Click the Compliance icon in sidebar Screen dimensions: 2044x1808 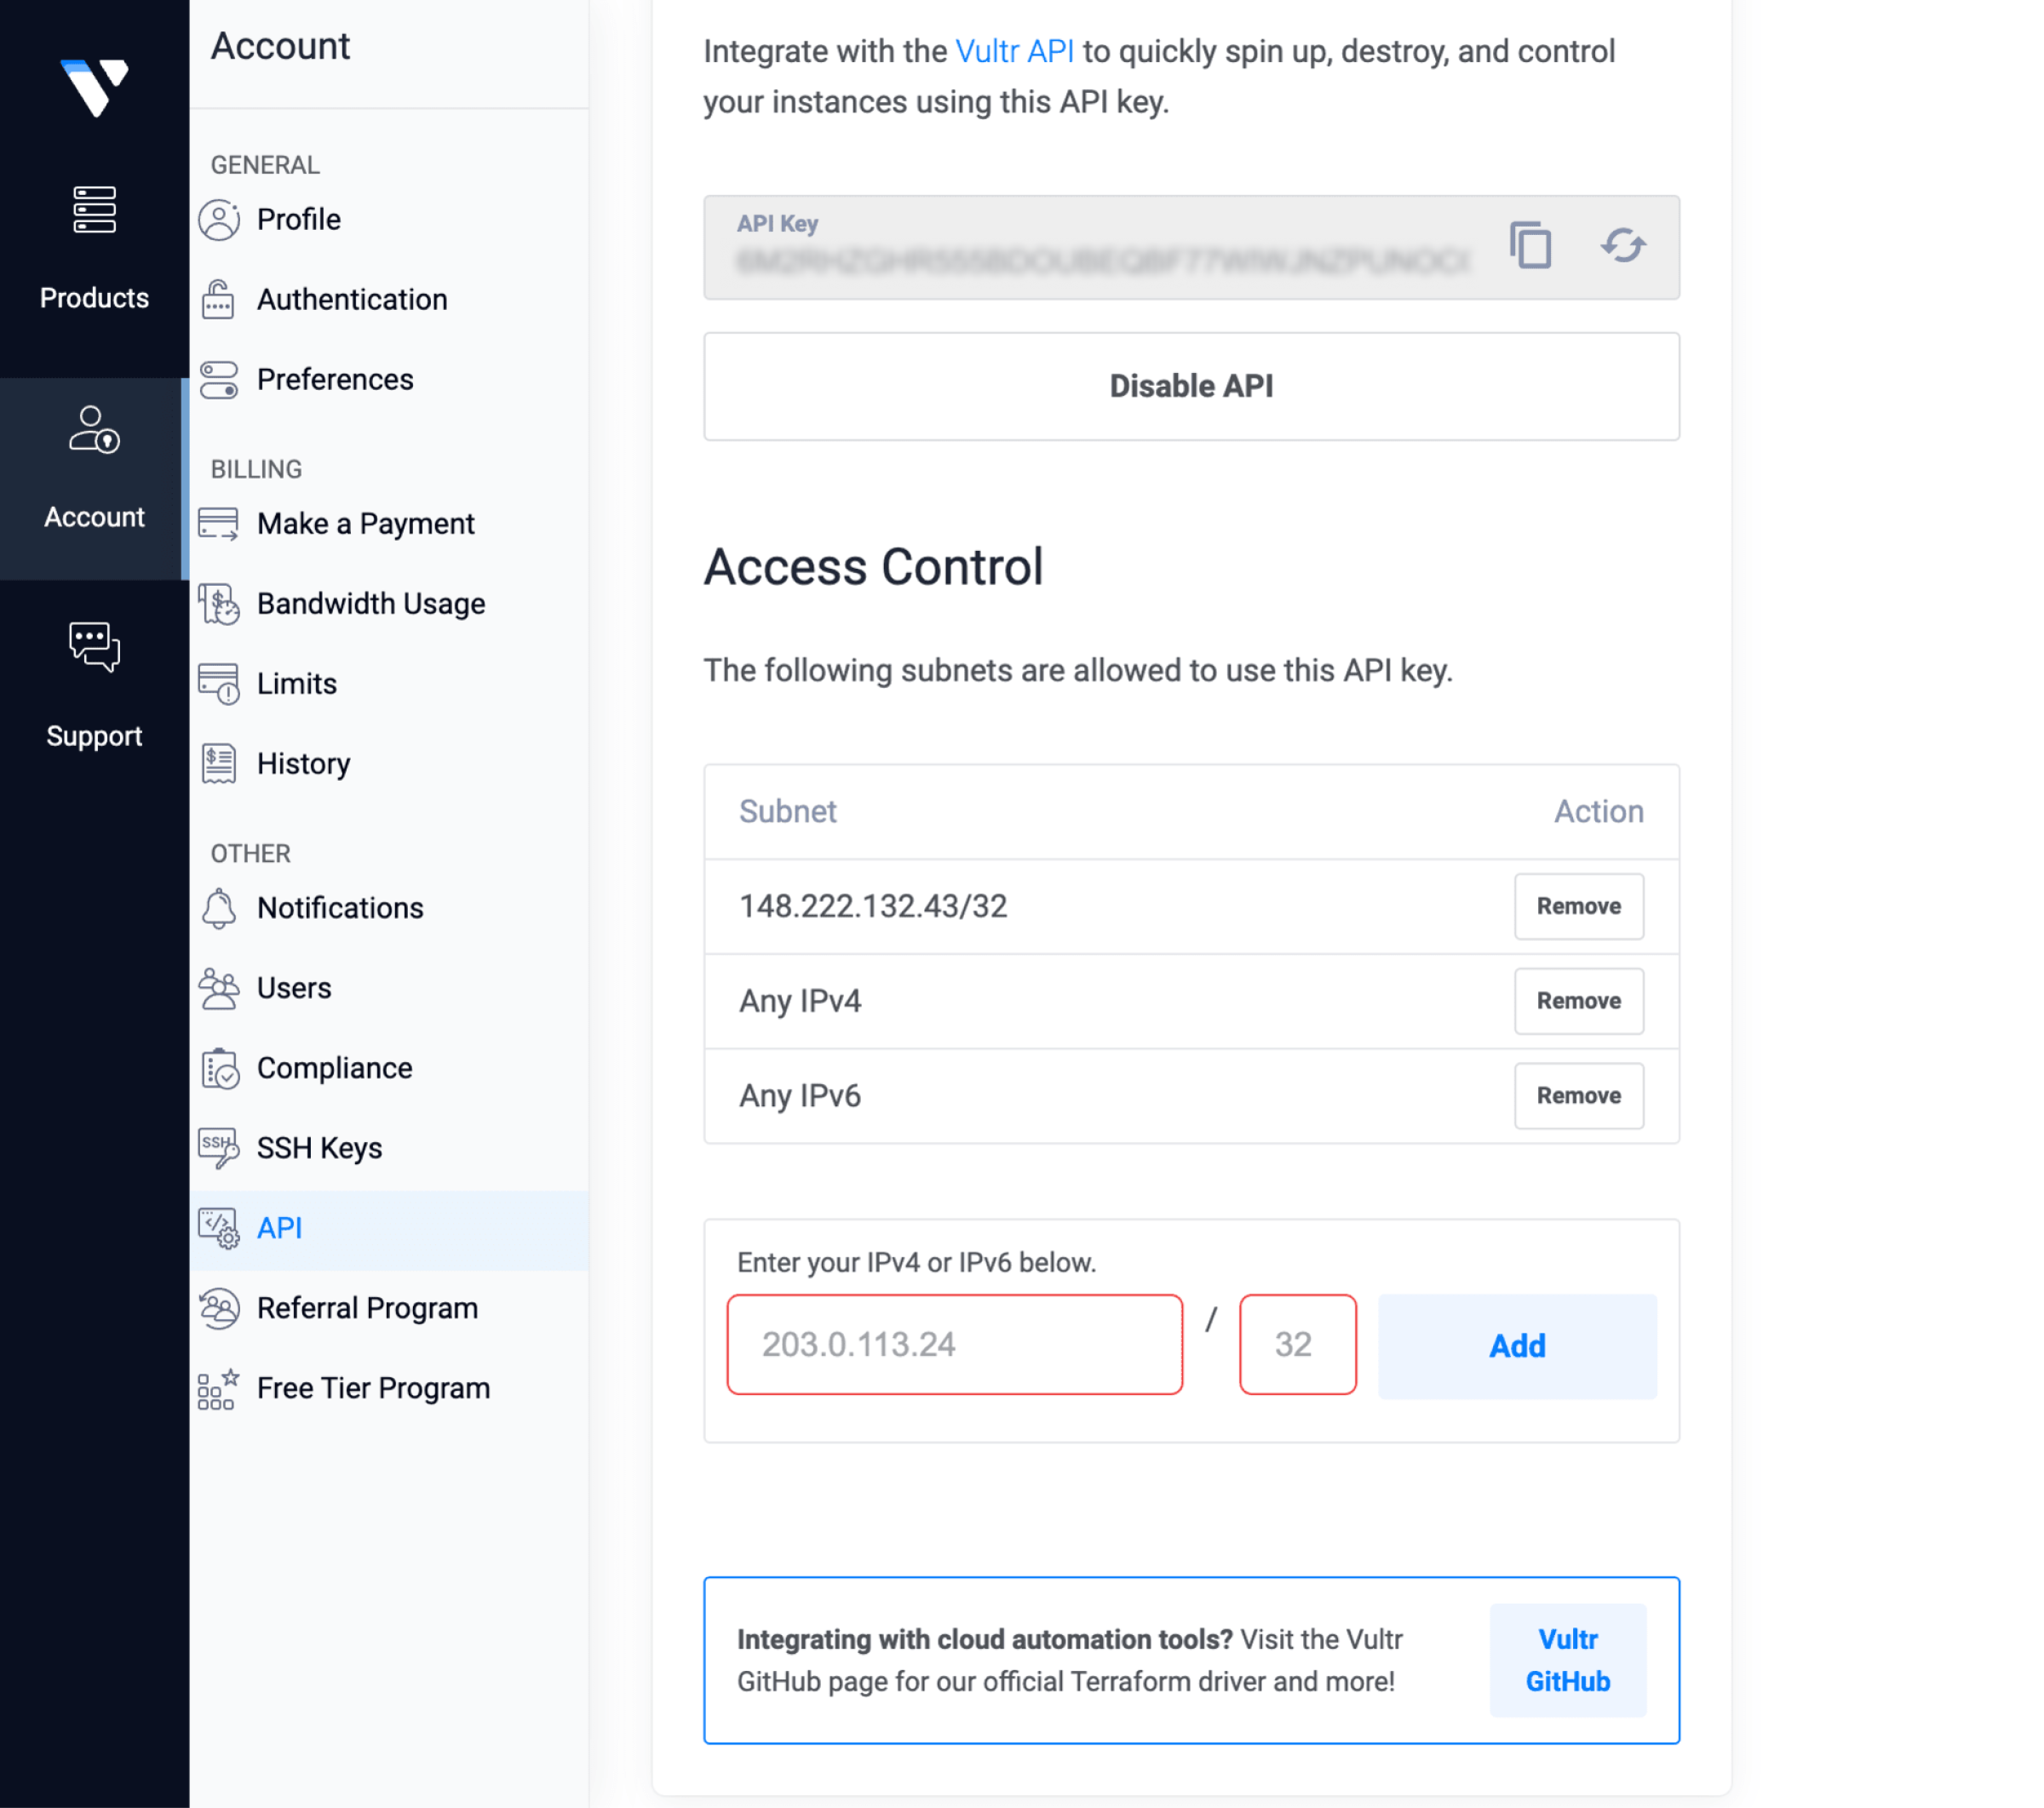coord(221,1066)
